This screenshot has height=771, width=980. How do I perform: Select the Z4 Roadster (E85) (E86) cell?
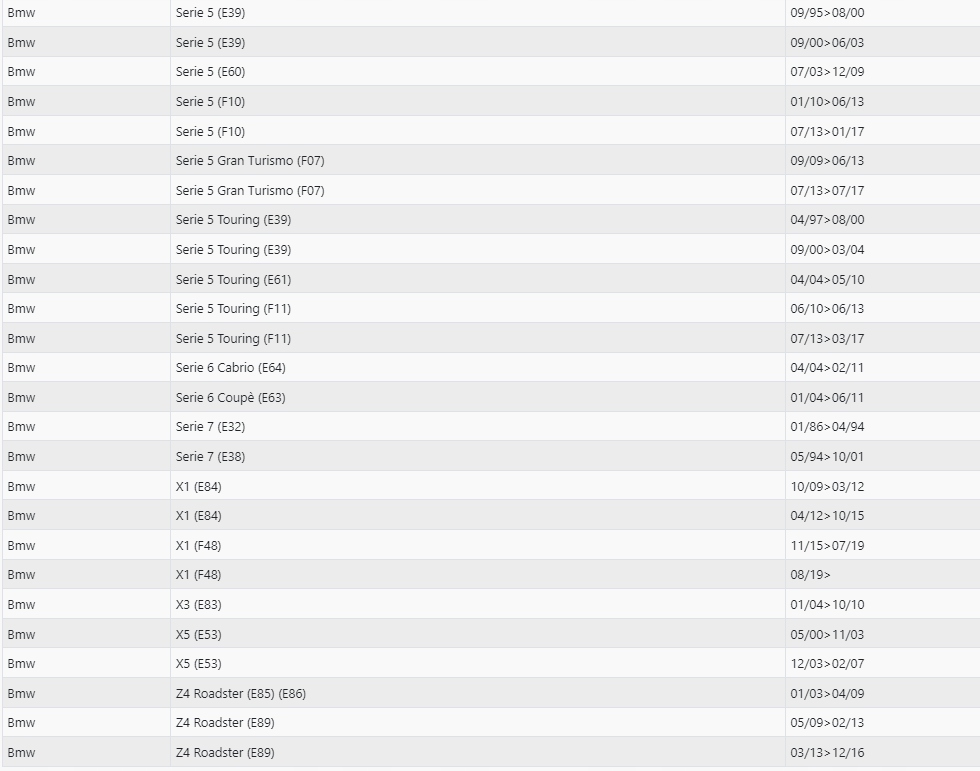(240, 693)
